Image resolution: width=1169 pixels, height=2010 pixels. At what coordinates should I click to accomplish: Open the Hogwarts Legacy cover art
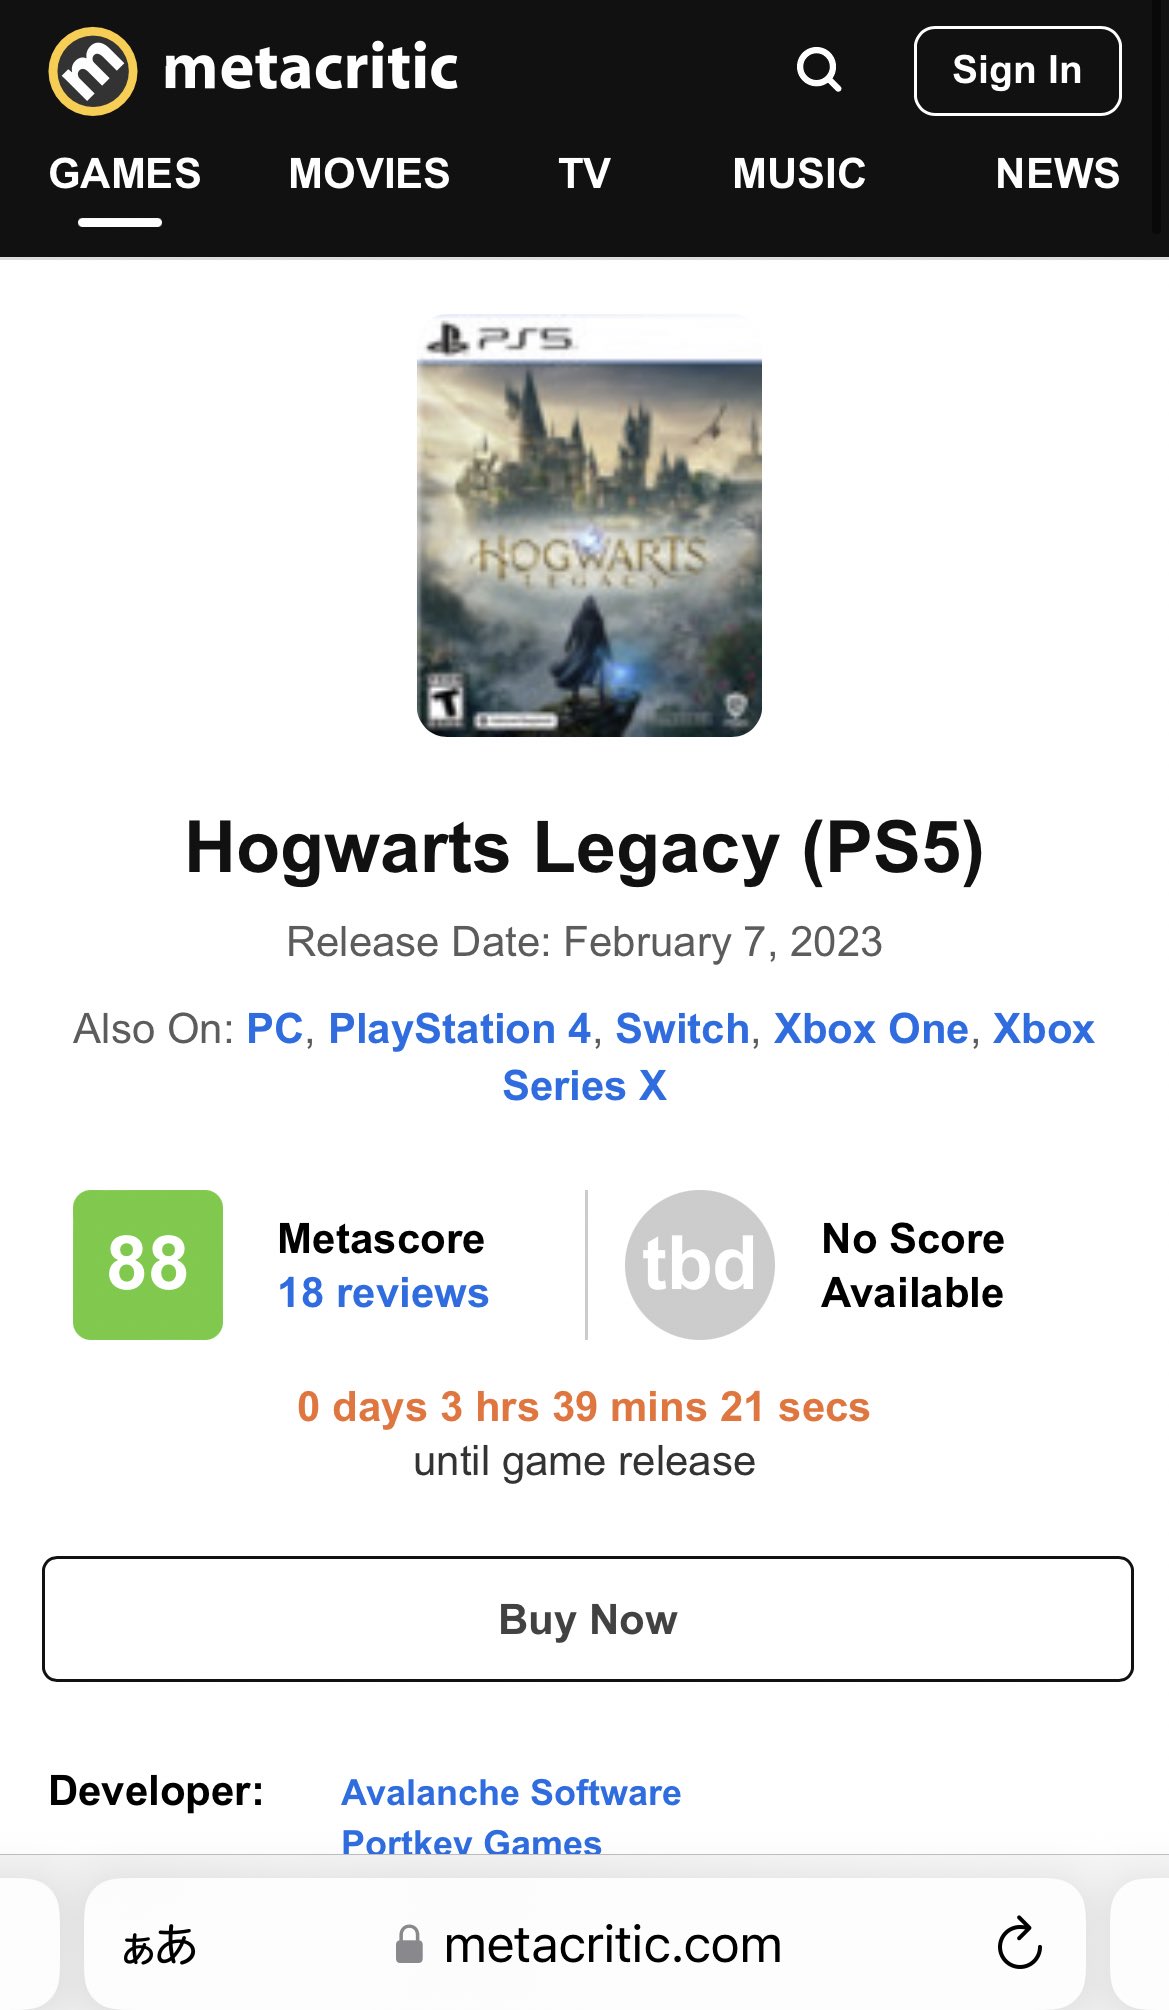(x=589, y=526)
